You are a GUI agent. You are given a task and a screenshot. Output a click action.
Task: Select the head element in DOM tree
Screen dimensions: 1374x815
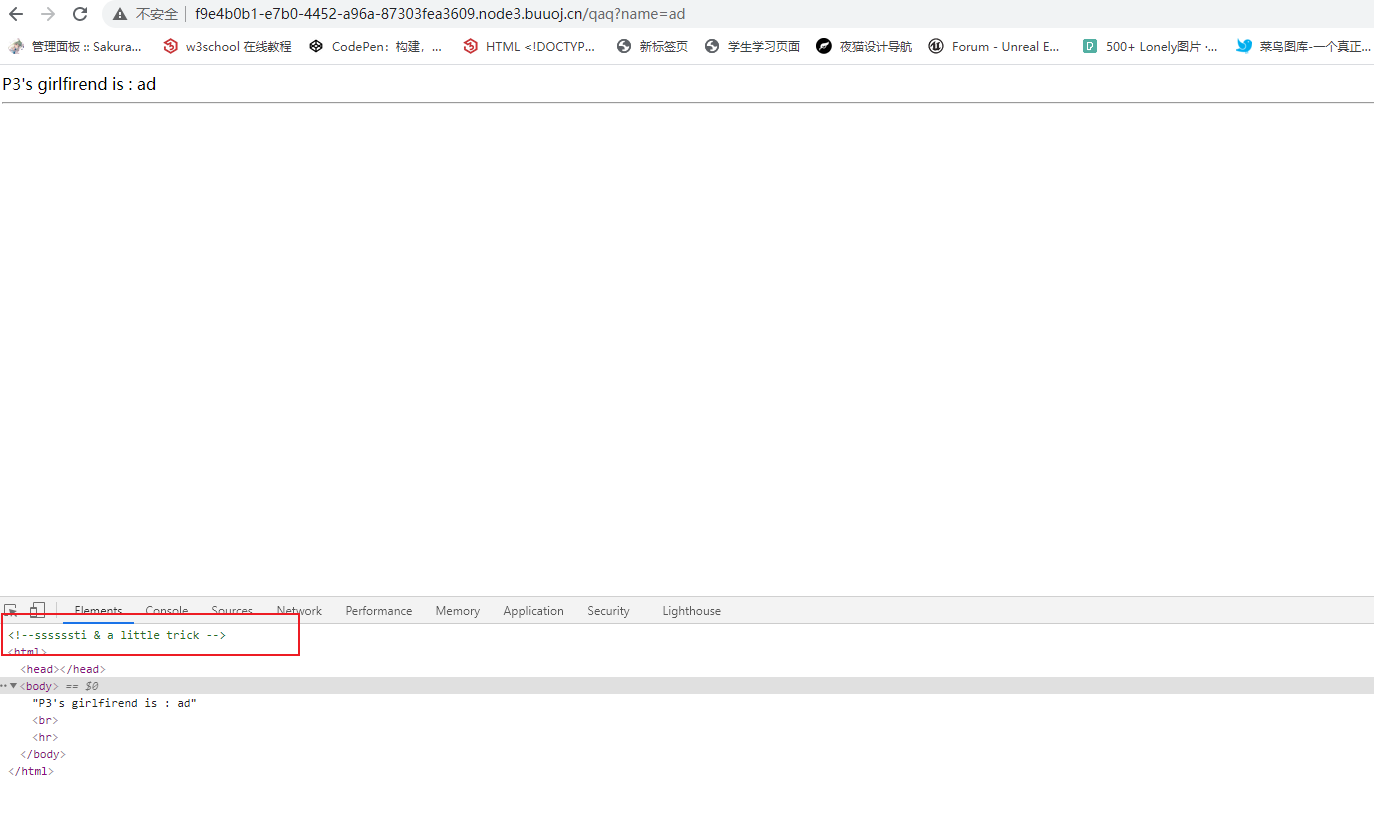click(x=62, y=669)
